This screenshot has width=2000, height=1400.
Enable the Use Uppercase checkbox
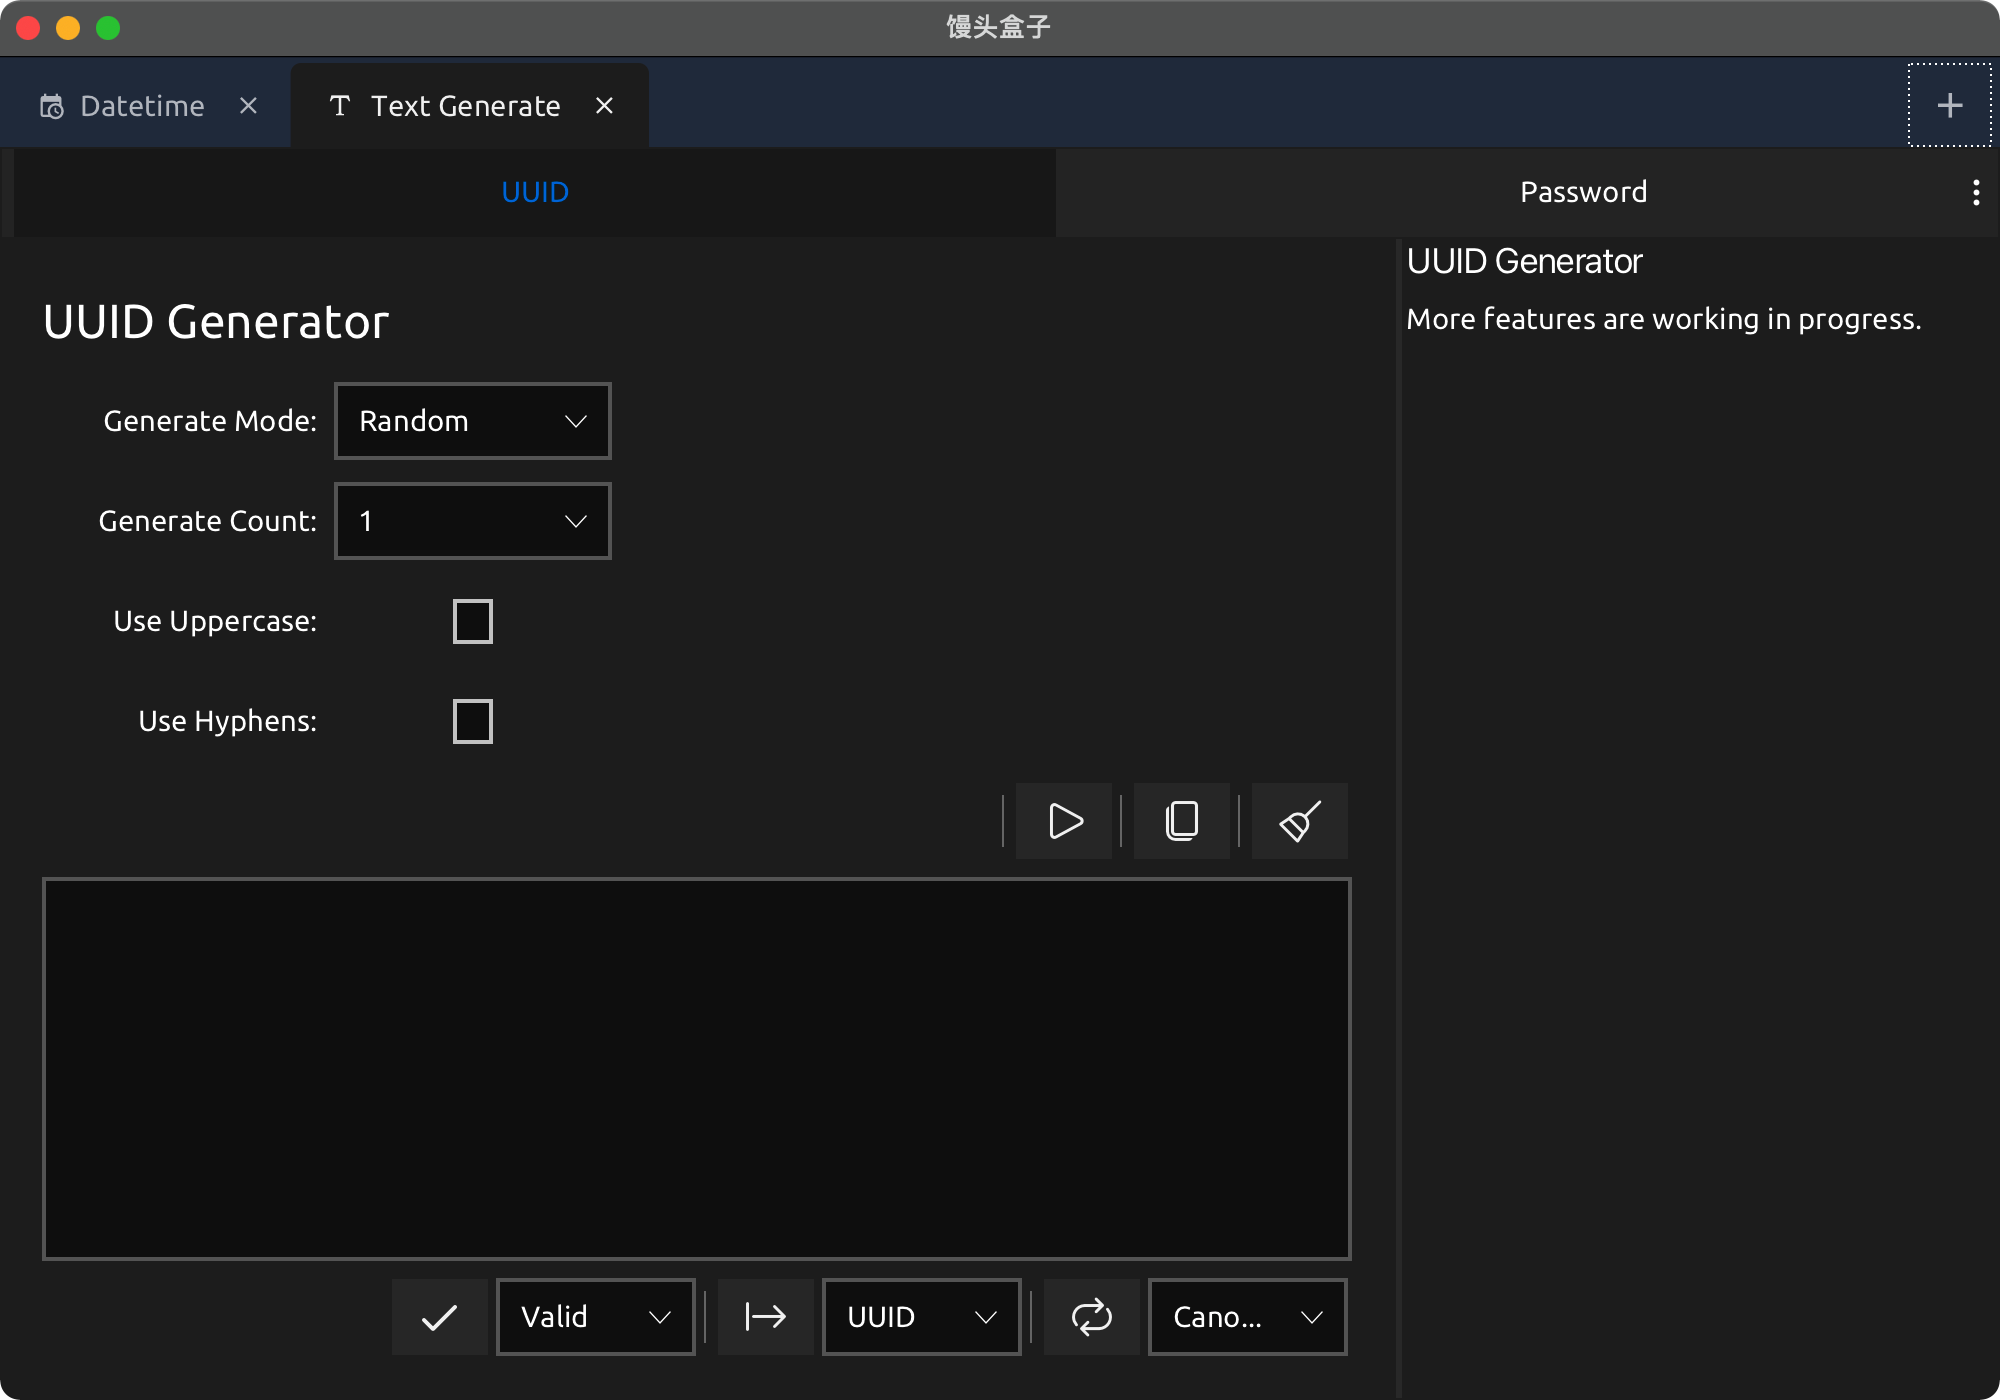click(472, 621)
